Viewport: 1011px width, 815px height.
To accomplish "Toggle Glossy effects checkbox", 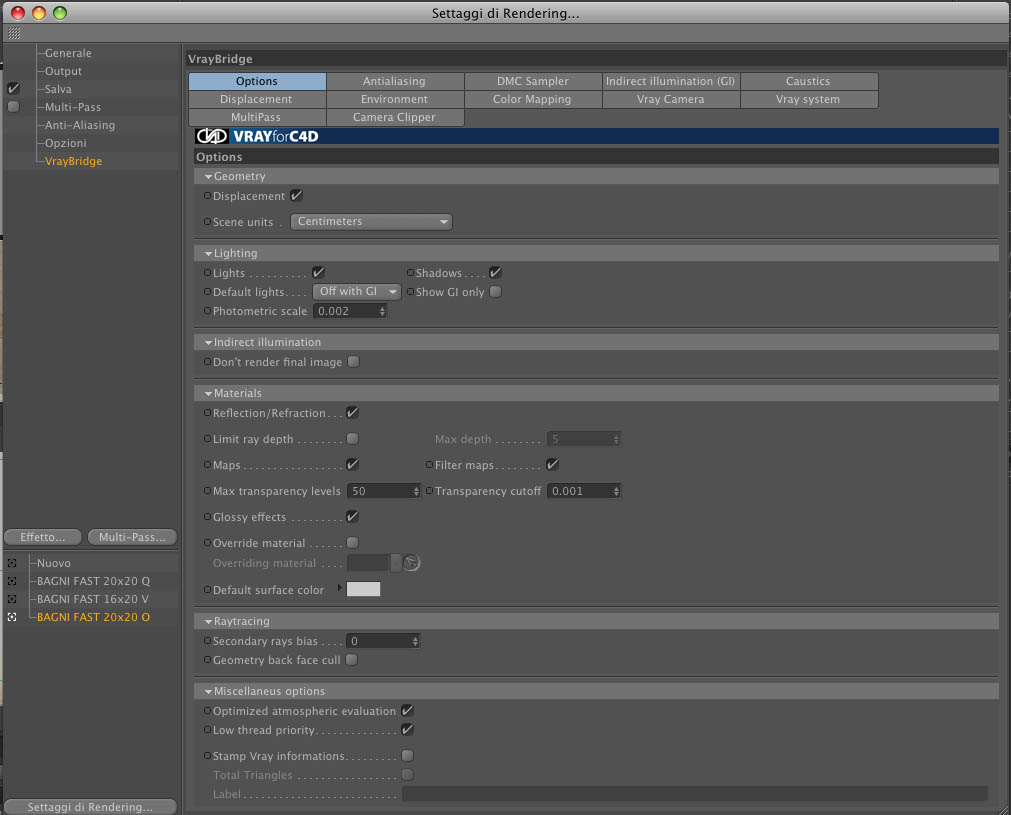I will [353, 516].
